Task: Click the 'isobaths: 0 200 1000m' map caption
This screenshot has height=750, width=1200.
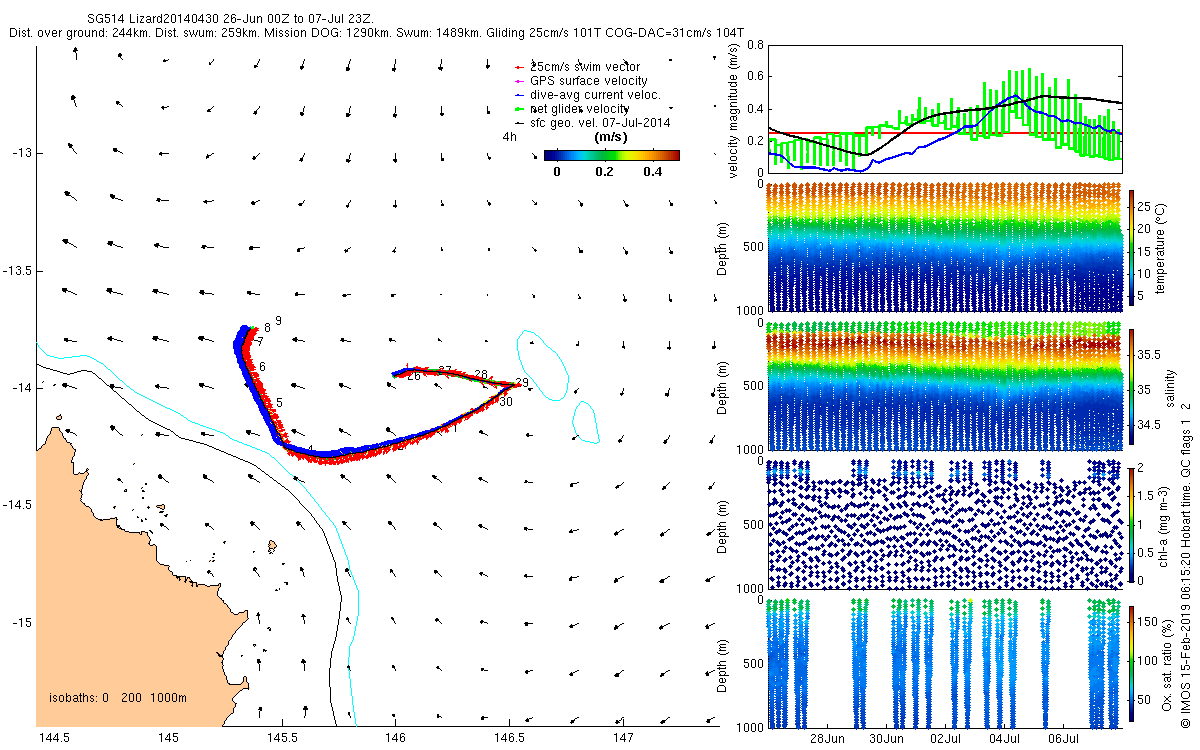Action: tap(118, 698)
